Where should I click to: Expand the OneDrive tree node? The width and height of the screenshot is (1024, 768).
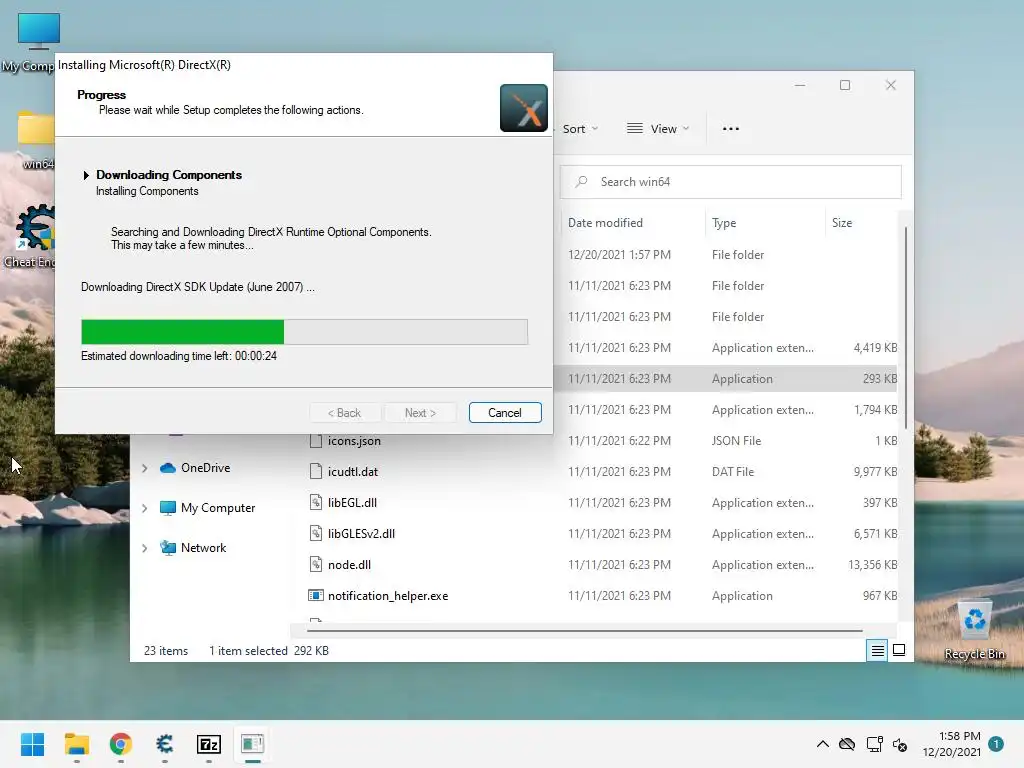(145, 468)
